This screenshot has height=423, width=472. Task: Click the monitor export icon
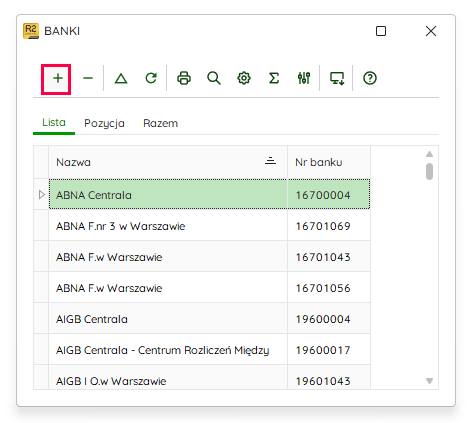pyautogui.click(x=337, y=78)
